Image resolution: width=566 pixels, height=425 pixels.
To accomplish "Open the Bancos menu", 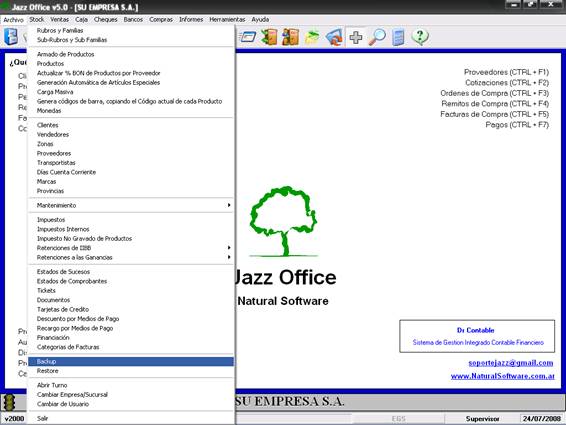I will [133, 19].
